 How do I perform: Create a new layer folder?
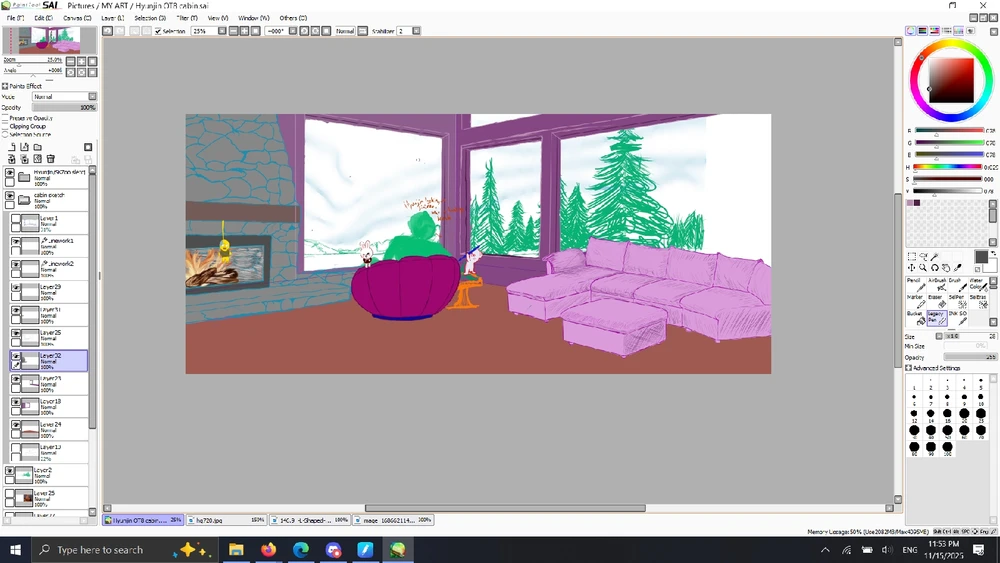coord(38,147)
